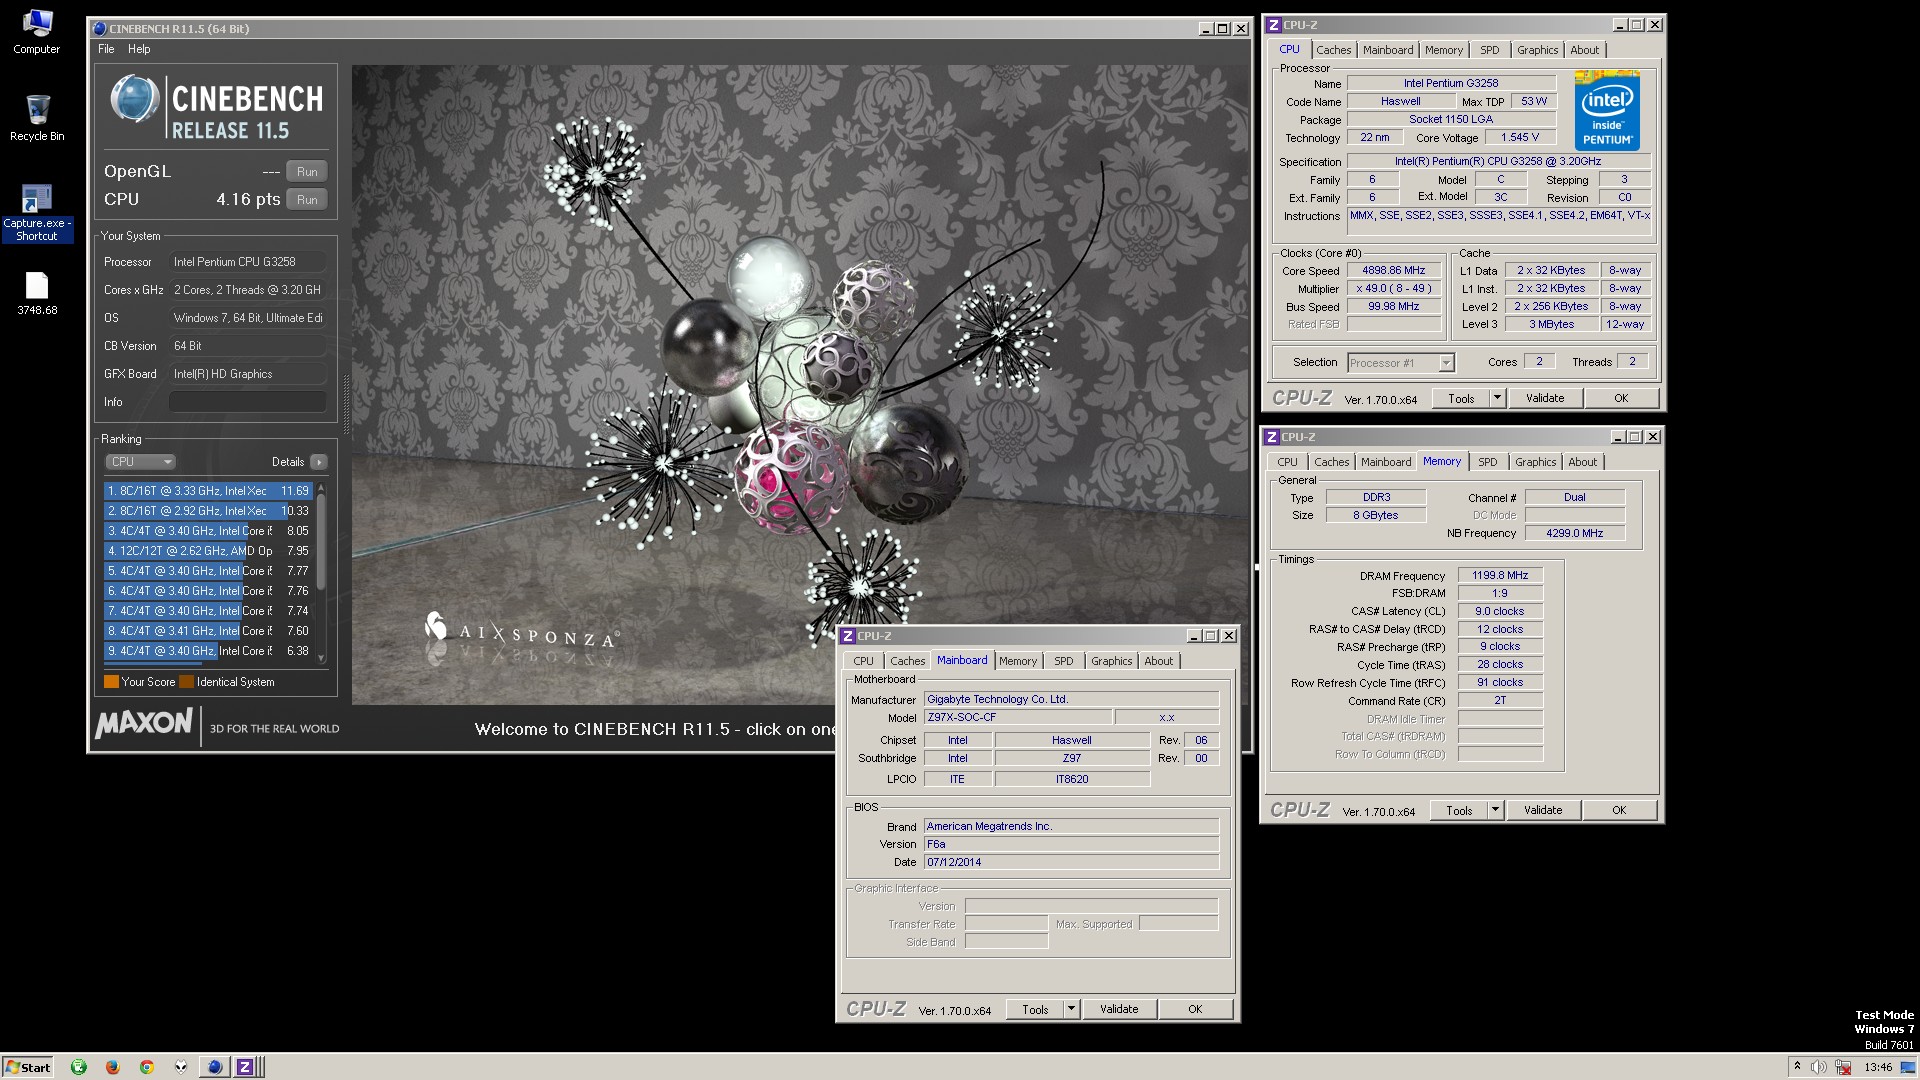
Task: Click the MAXON logo in Cinebench
Action: 144,722
